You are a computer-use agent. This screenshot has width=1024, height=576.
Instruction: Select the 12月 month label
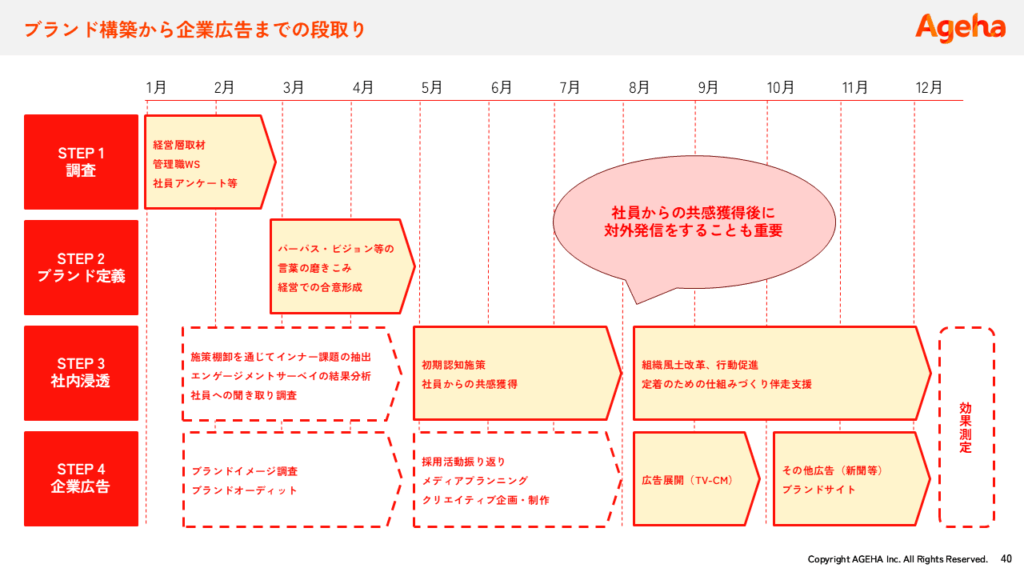tap(928, 87)
